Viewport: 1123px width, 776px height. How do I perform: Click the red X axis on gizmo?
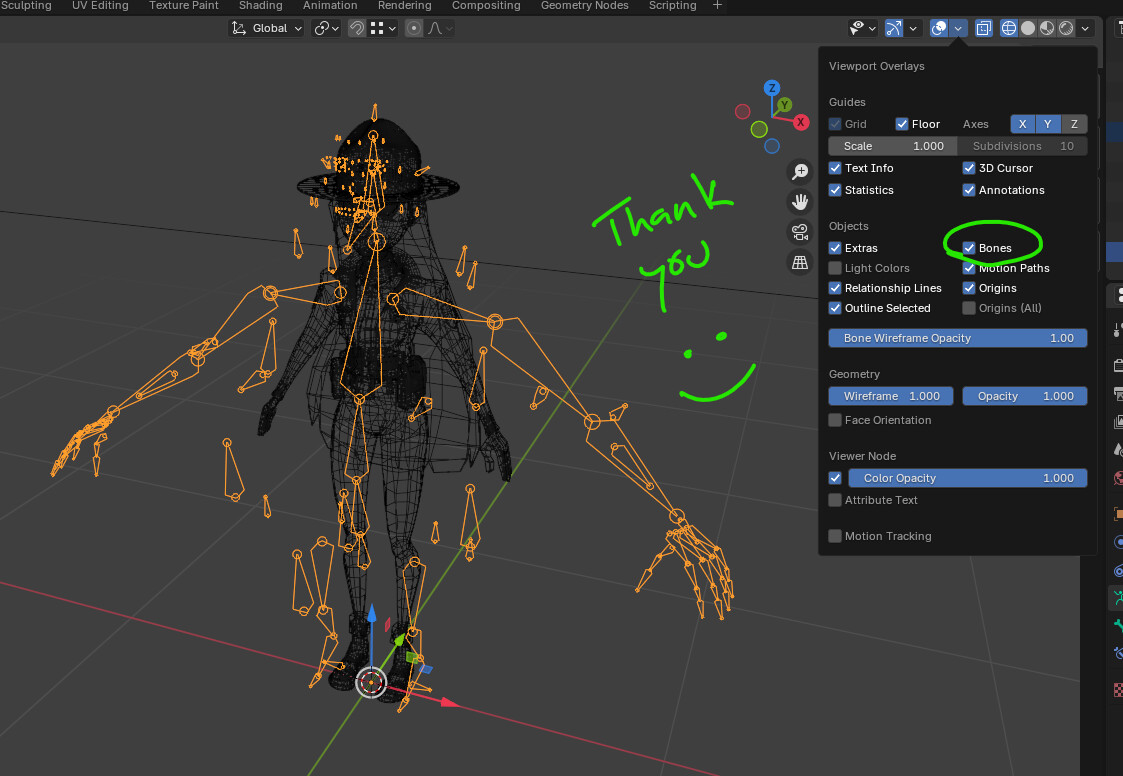pyautogui.click(x=801, y=122)
